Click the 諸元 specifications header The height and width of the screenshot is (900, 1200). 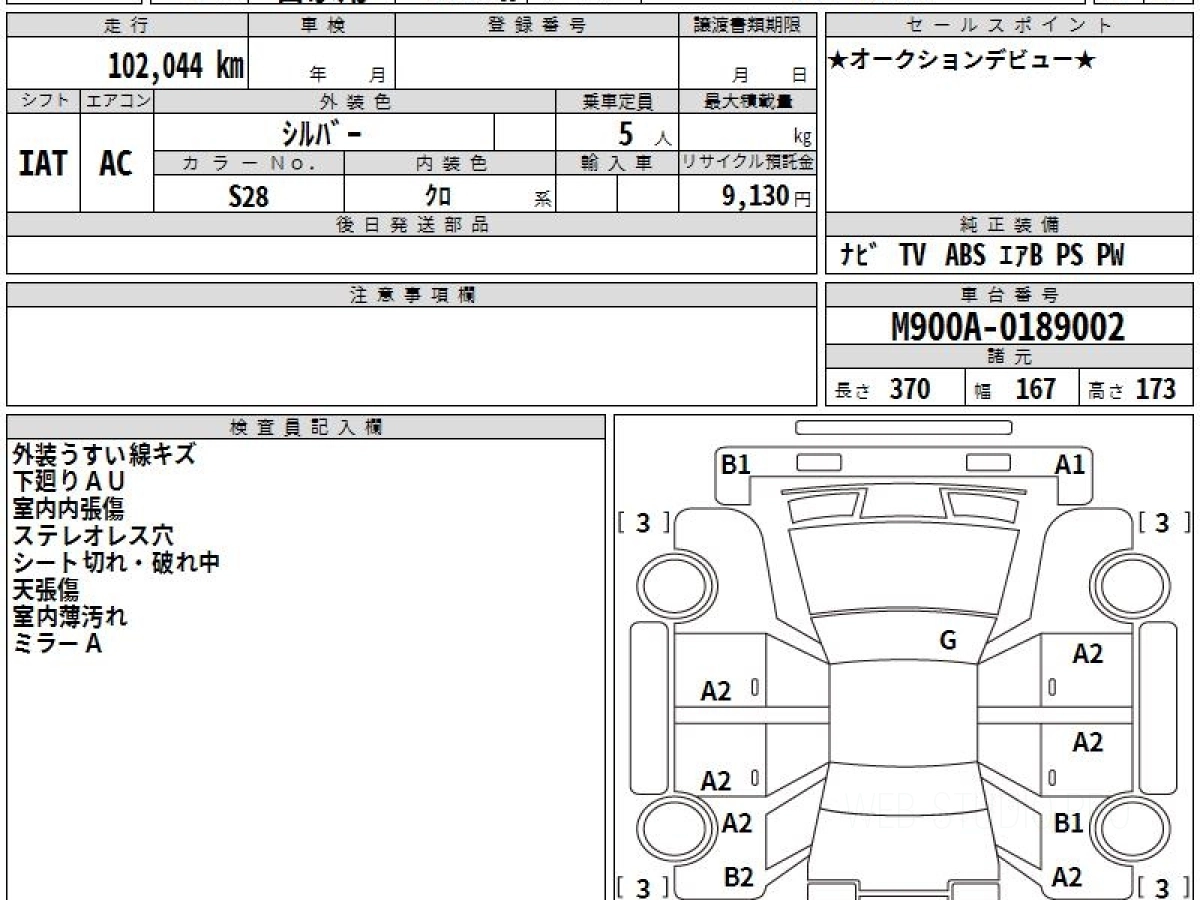[1009, 358]
